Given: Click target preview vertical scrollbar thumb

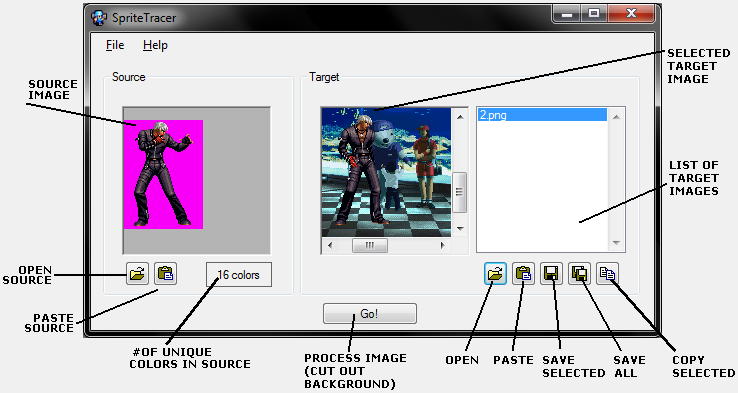Looking at the screenshot, I should [460, 192].
